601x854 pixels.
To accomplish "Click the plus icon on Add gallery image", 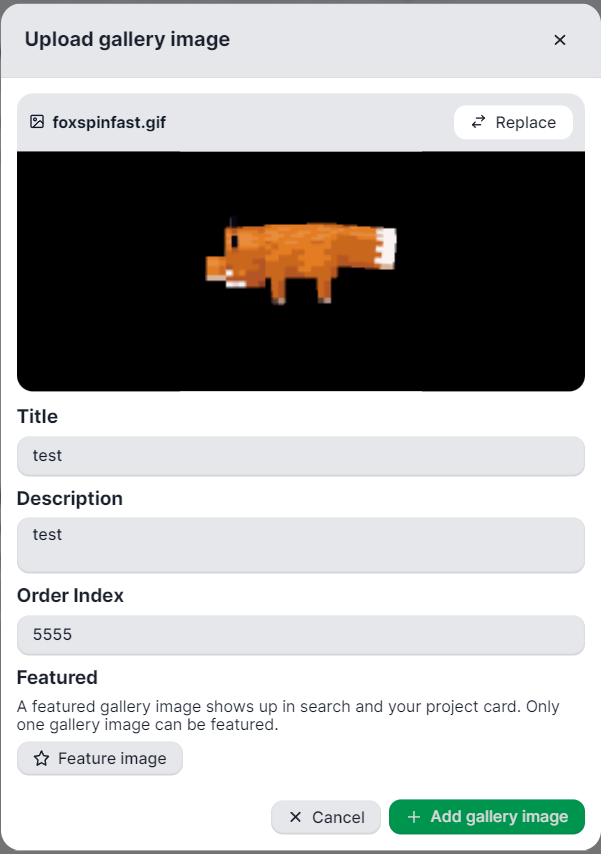I will tap(413, 817).
